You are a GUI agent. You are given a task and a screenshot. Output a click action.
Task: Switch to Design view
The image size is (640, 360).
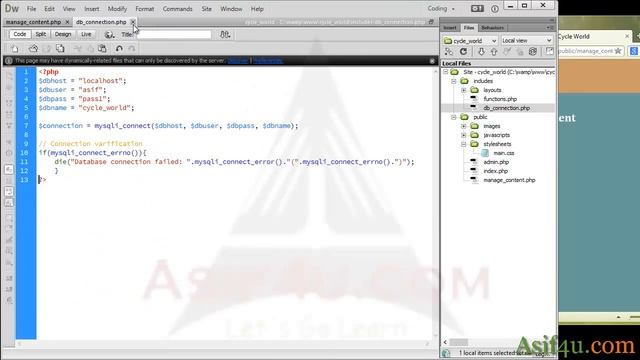63,34
